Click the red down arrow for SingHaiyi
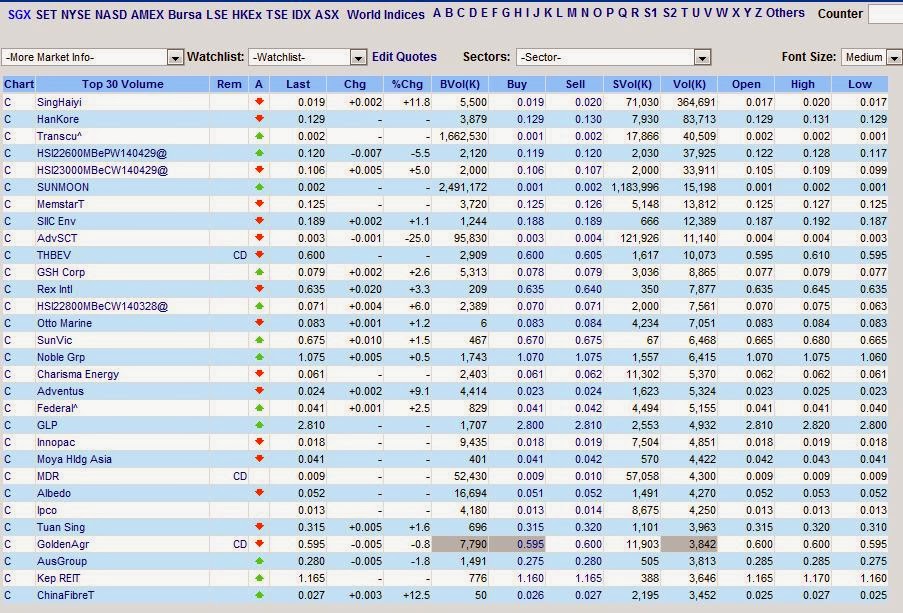 point(259,102)
